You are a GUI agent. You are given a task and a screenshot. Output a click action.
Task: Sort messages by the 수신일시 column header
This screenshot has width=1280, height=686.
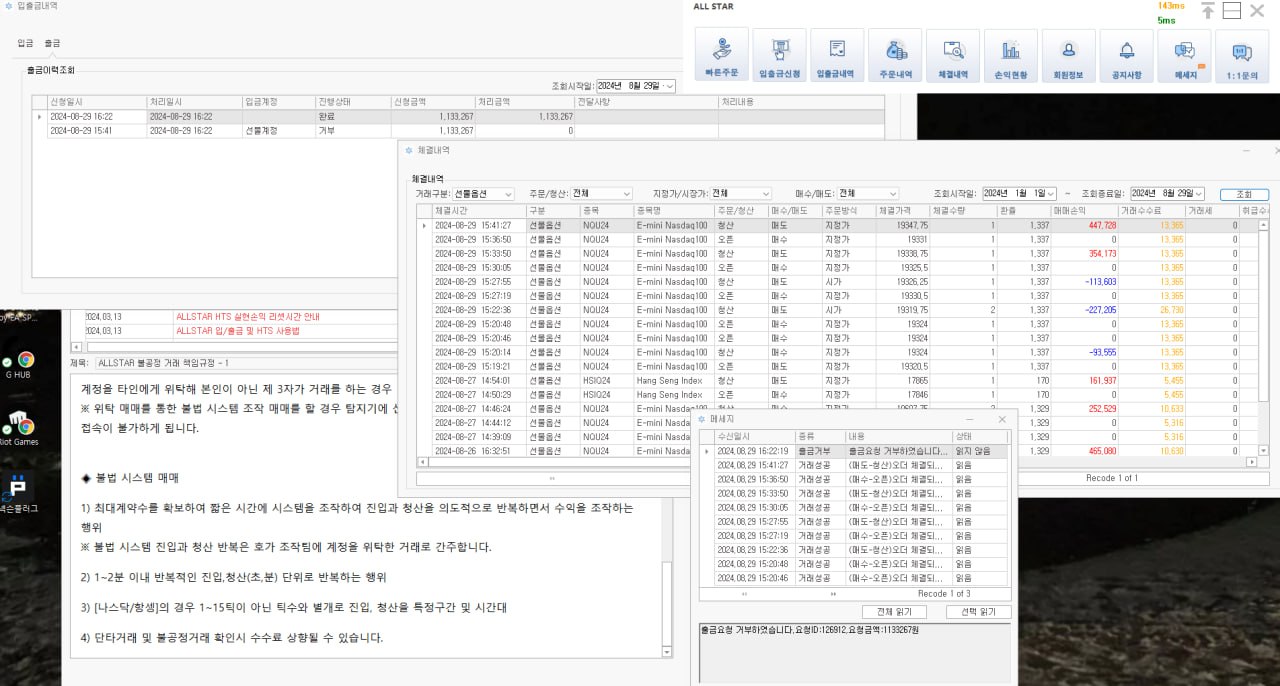click(755, 437)
